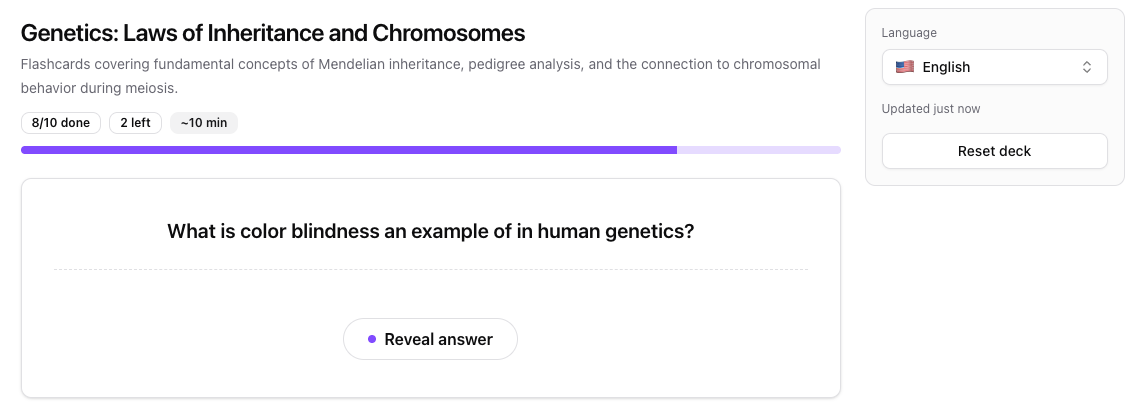1131x415 pixels.
Task: Click the "8/10 done" badge
Action: pos(60,123)
